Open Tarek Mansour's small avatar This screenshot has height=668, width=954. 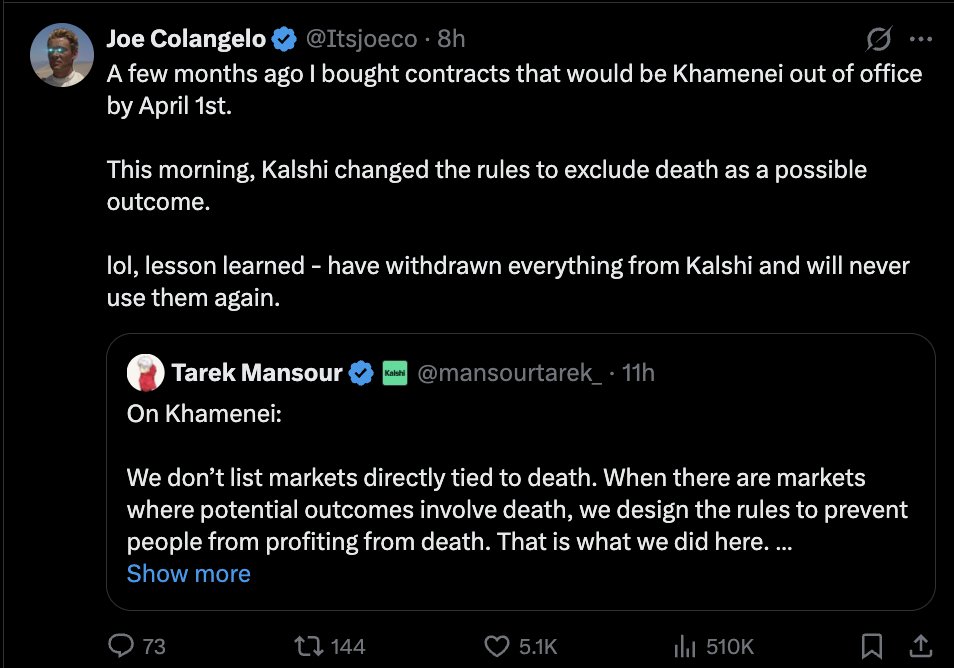[145, 373]
